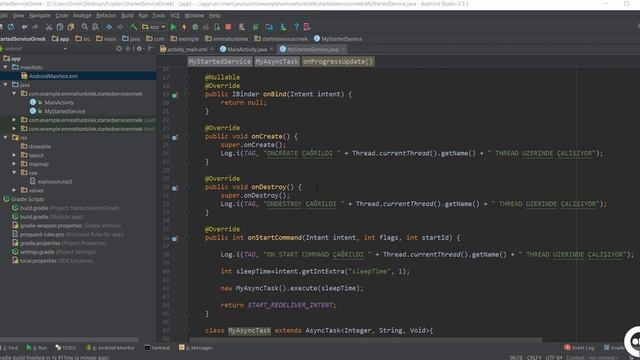Screen dimensions: 640x360
Task: Click the Sync (refresh) toolbar icon
Action: (11, 27)
